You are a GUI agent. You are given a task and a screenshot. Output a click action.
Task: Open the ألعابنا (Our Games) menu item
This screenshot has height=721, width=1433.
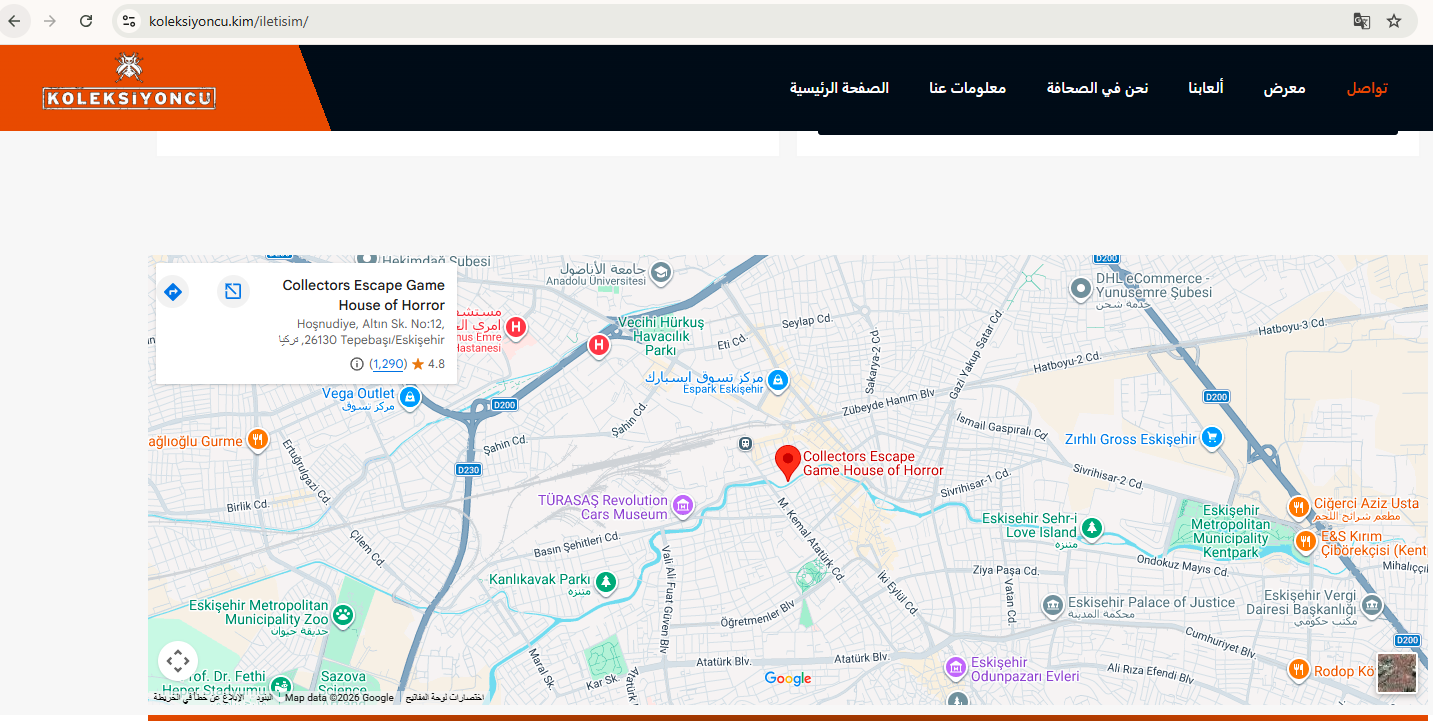pyautogui.click(x=1205, y=88)
